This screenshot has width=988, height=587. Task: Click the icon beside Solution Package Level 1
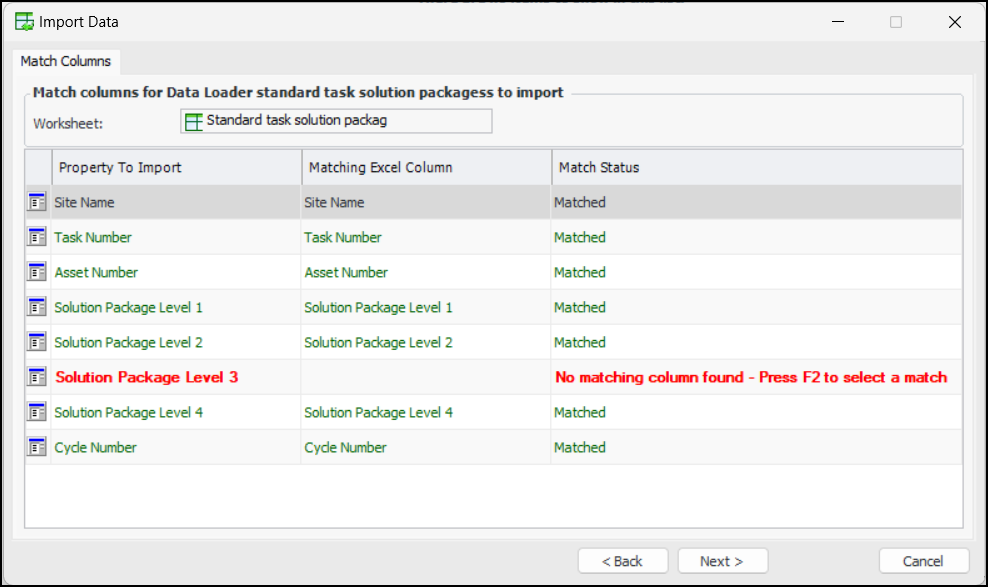(37, 307)
